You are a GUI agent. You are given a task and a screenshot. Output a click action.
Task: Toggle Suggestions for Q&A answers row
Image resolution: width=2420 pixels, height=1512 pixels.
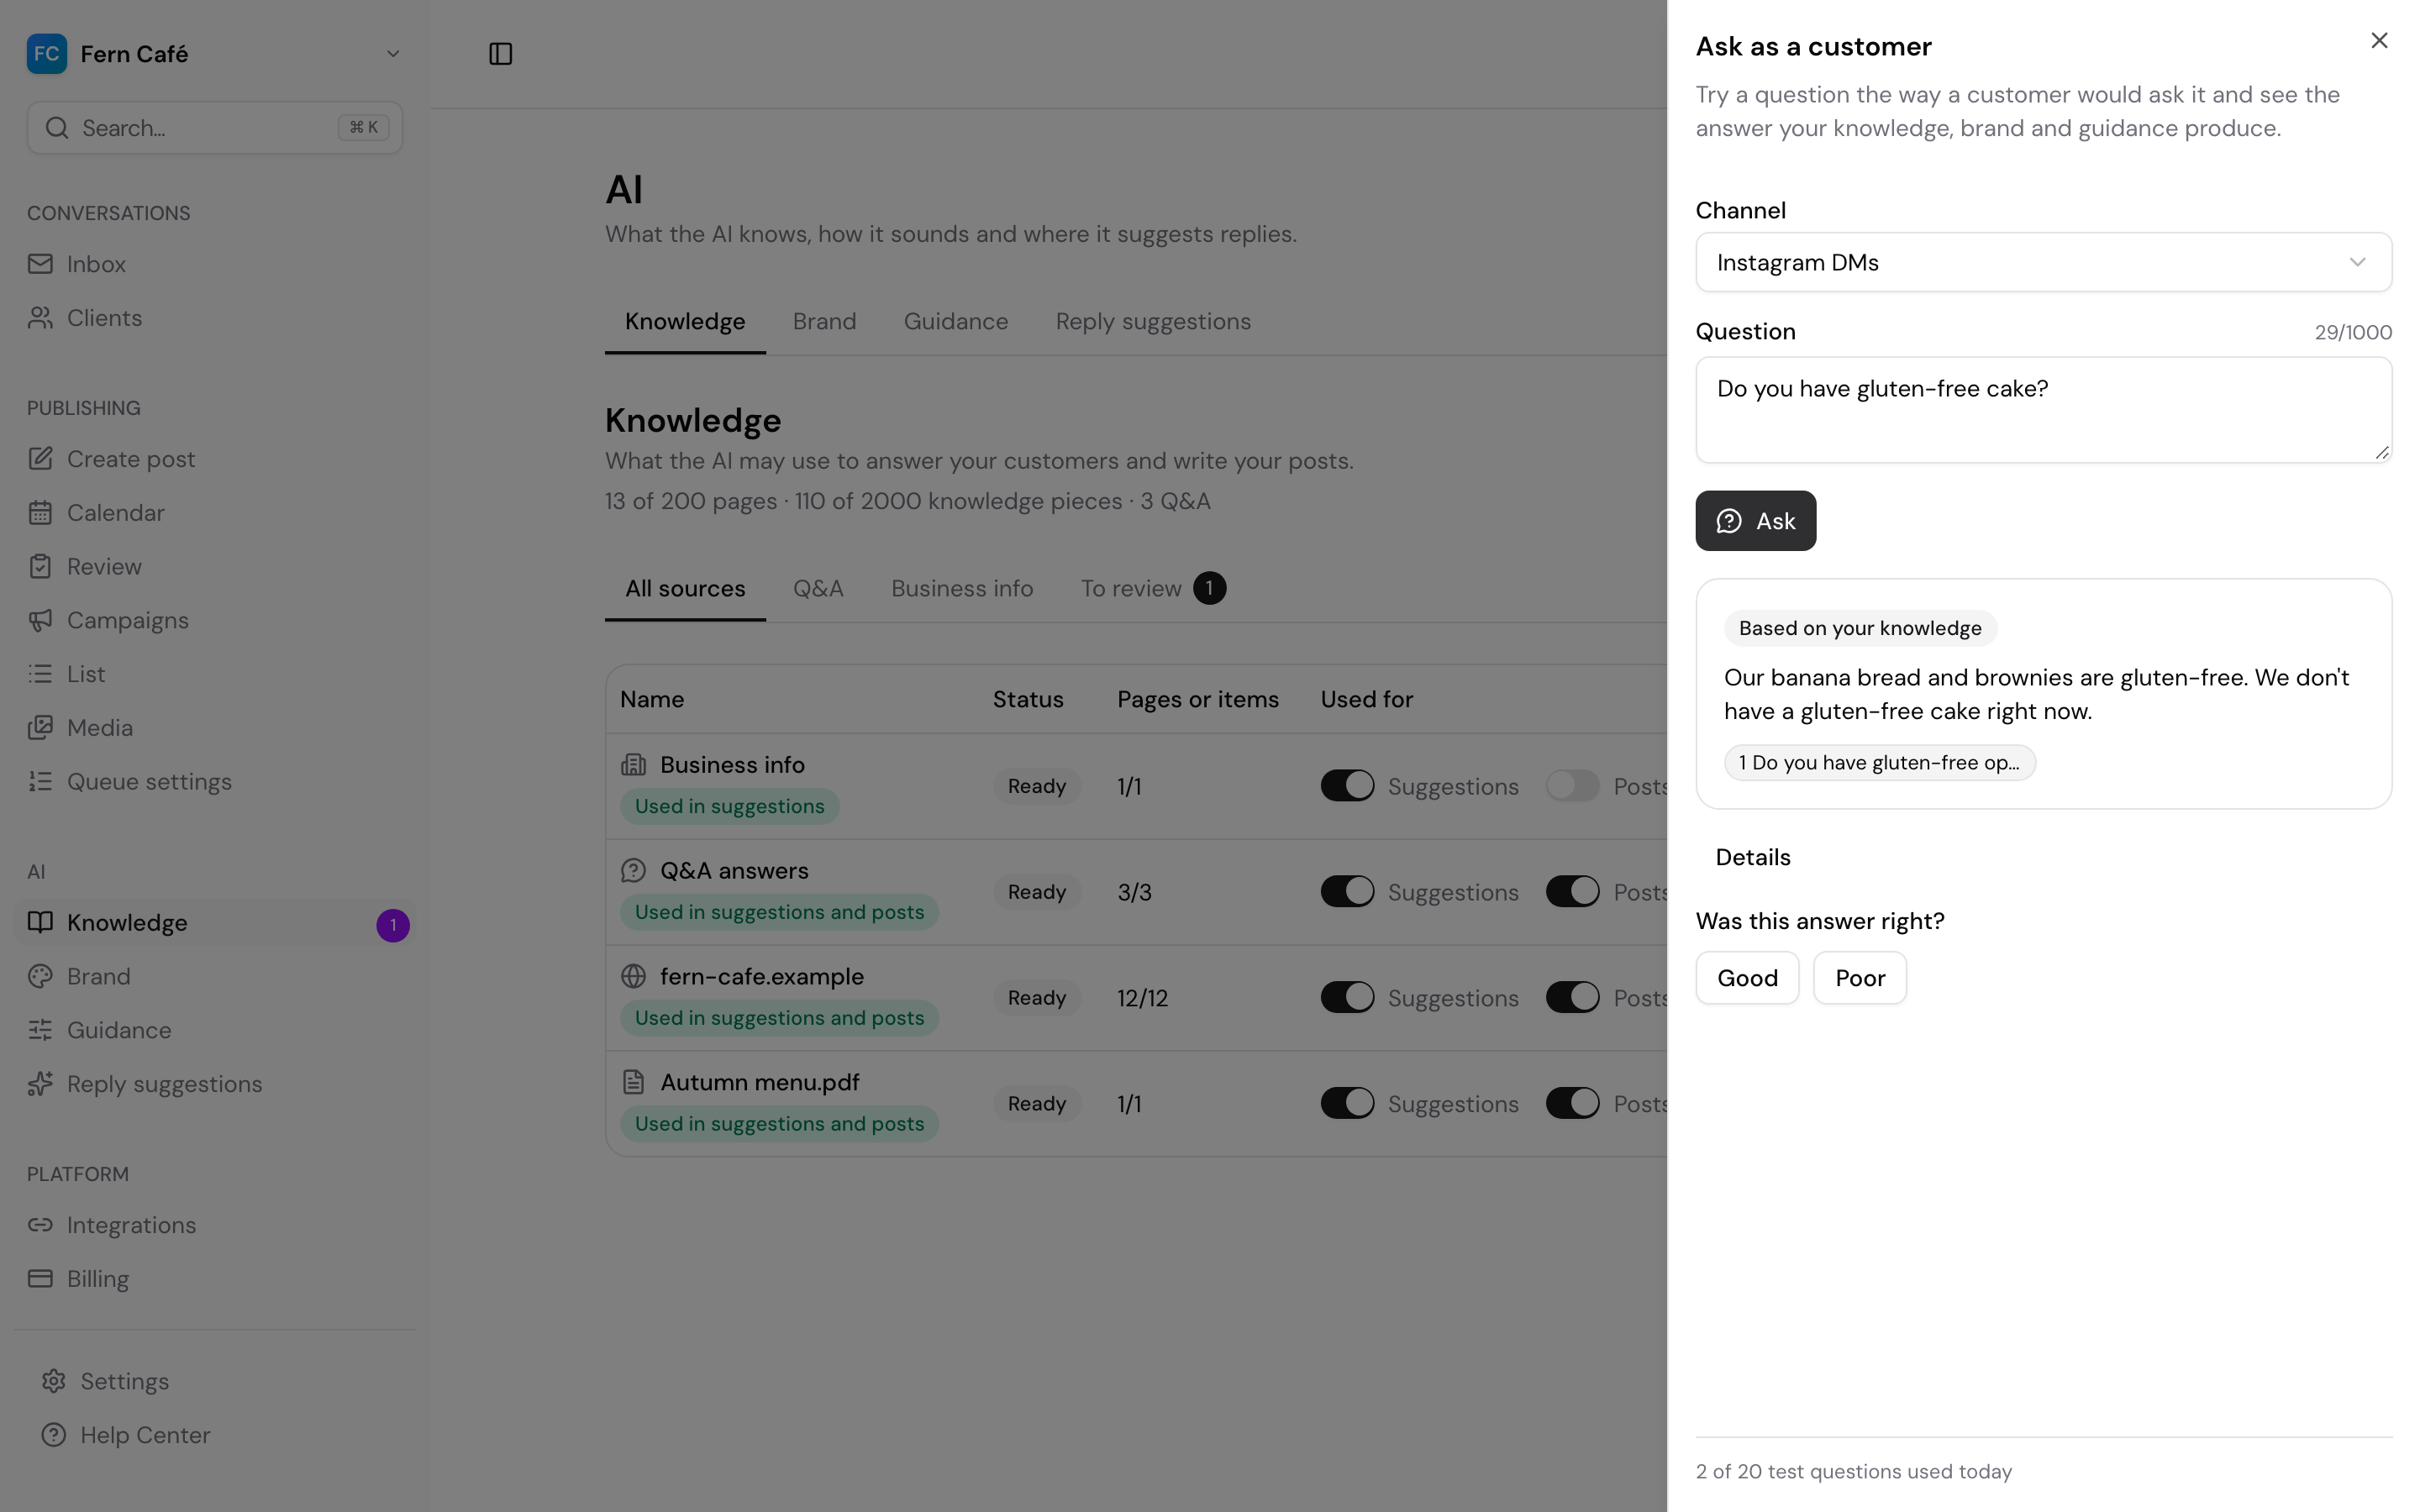pyautogui.click(x=1347, y=892)
